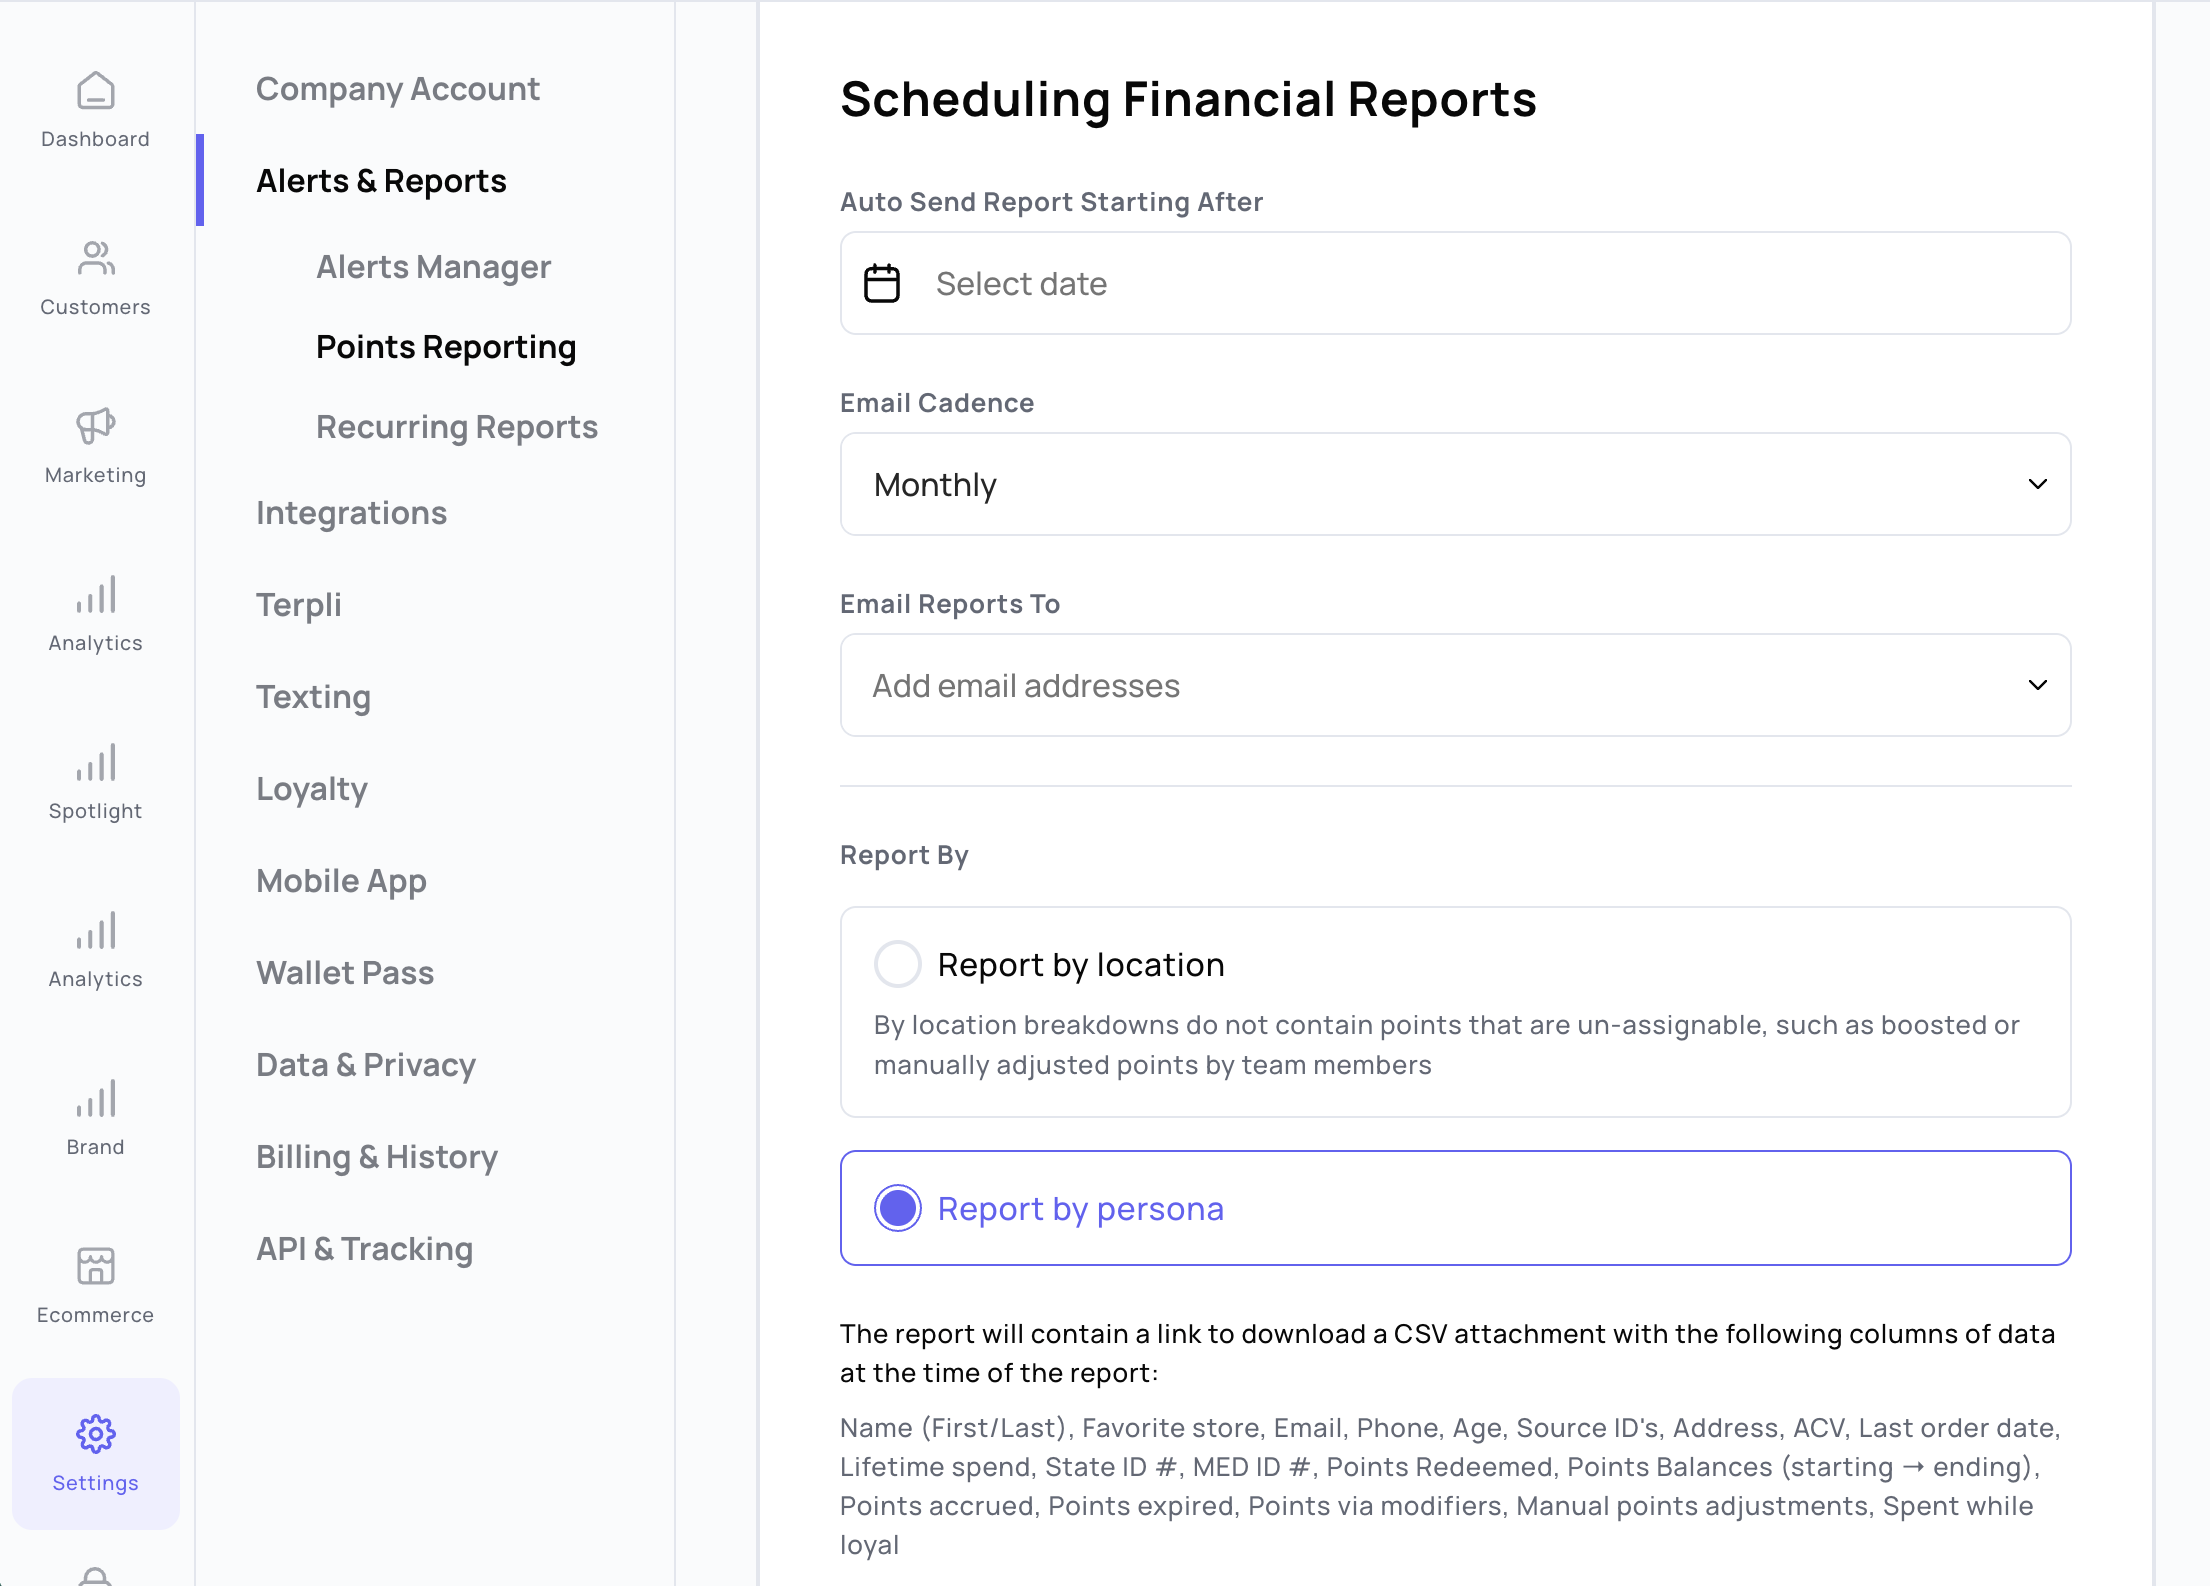Open Marketing megaphone icon

coord(96,427)
